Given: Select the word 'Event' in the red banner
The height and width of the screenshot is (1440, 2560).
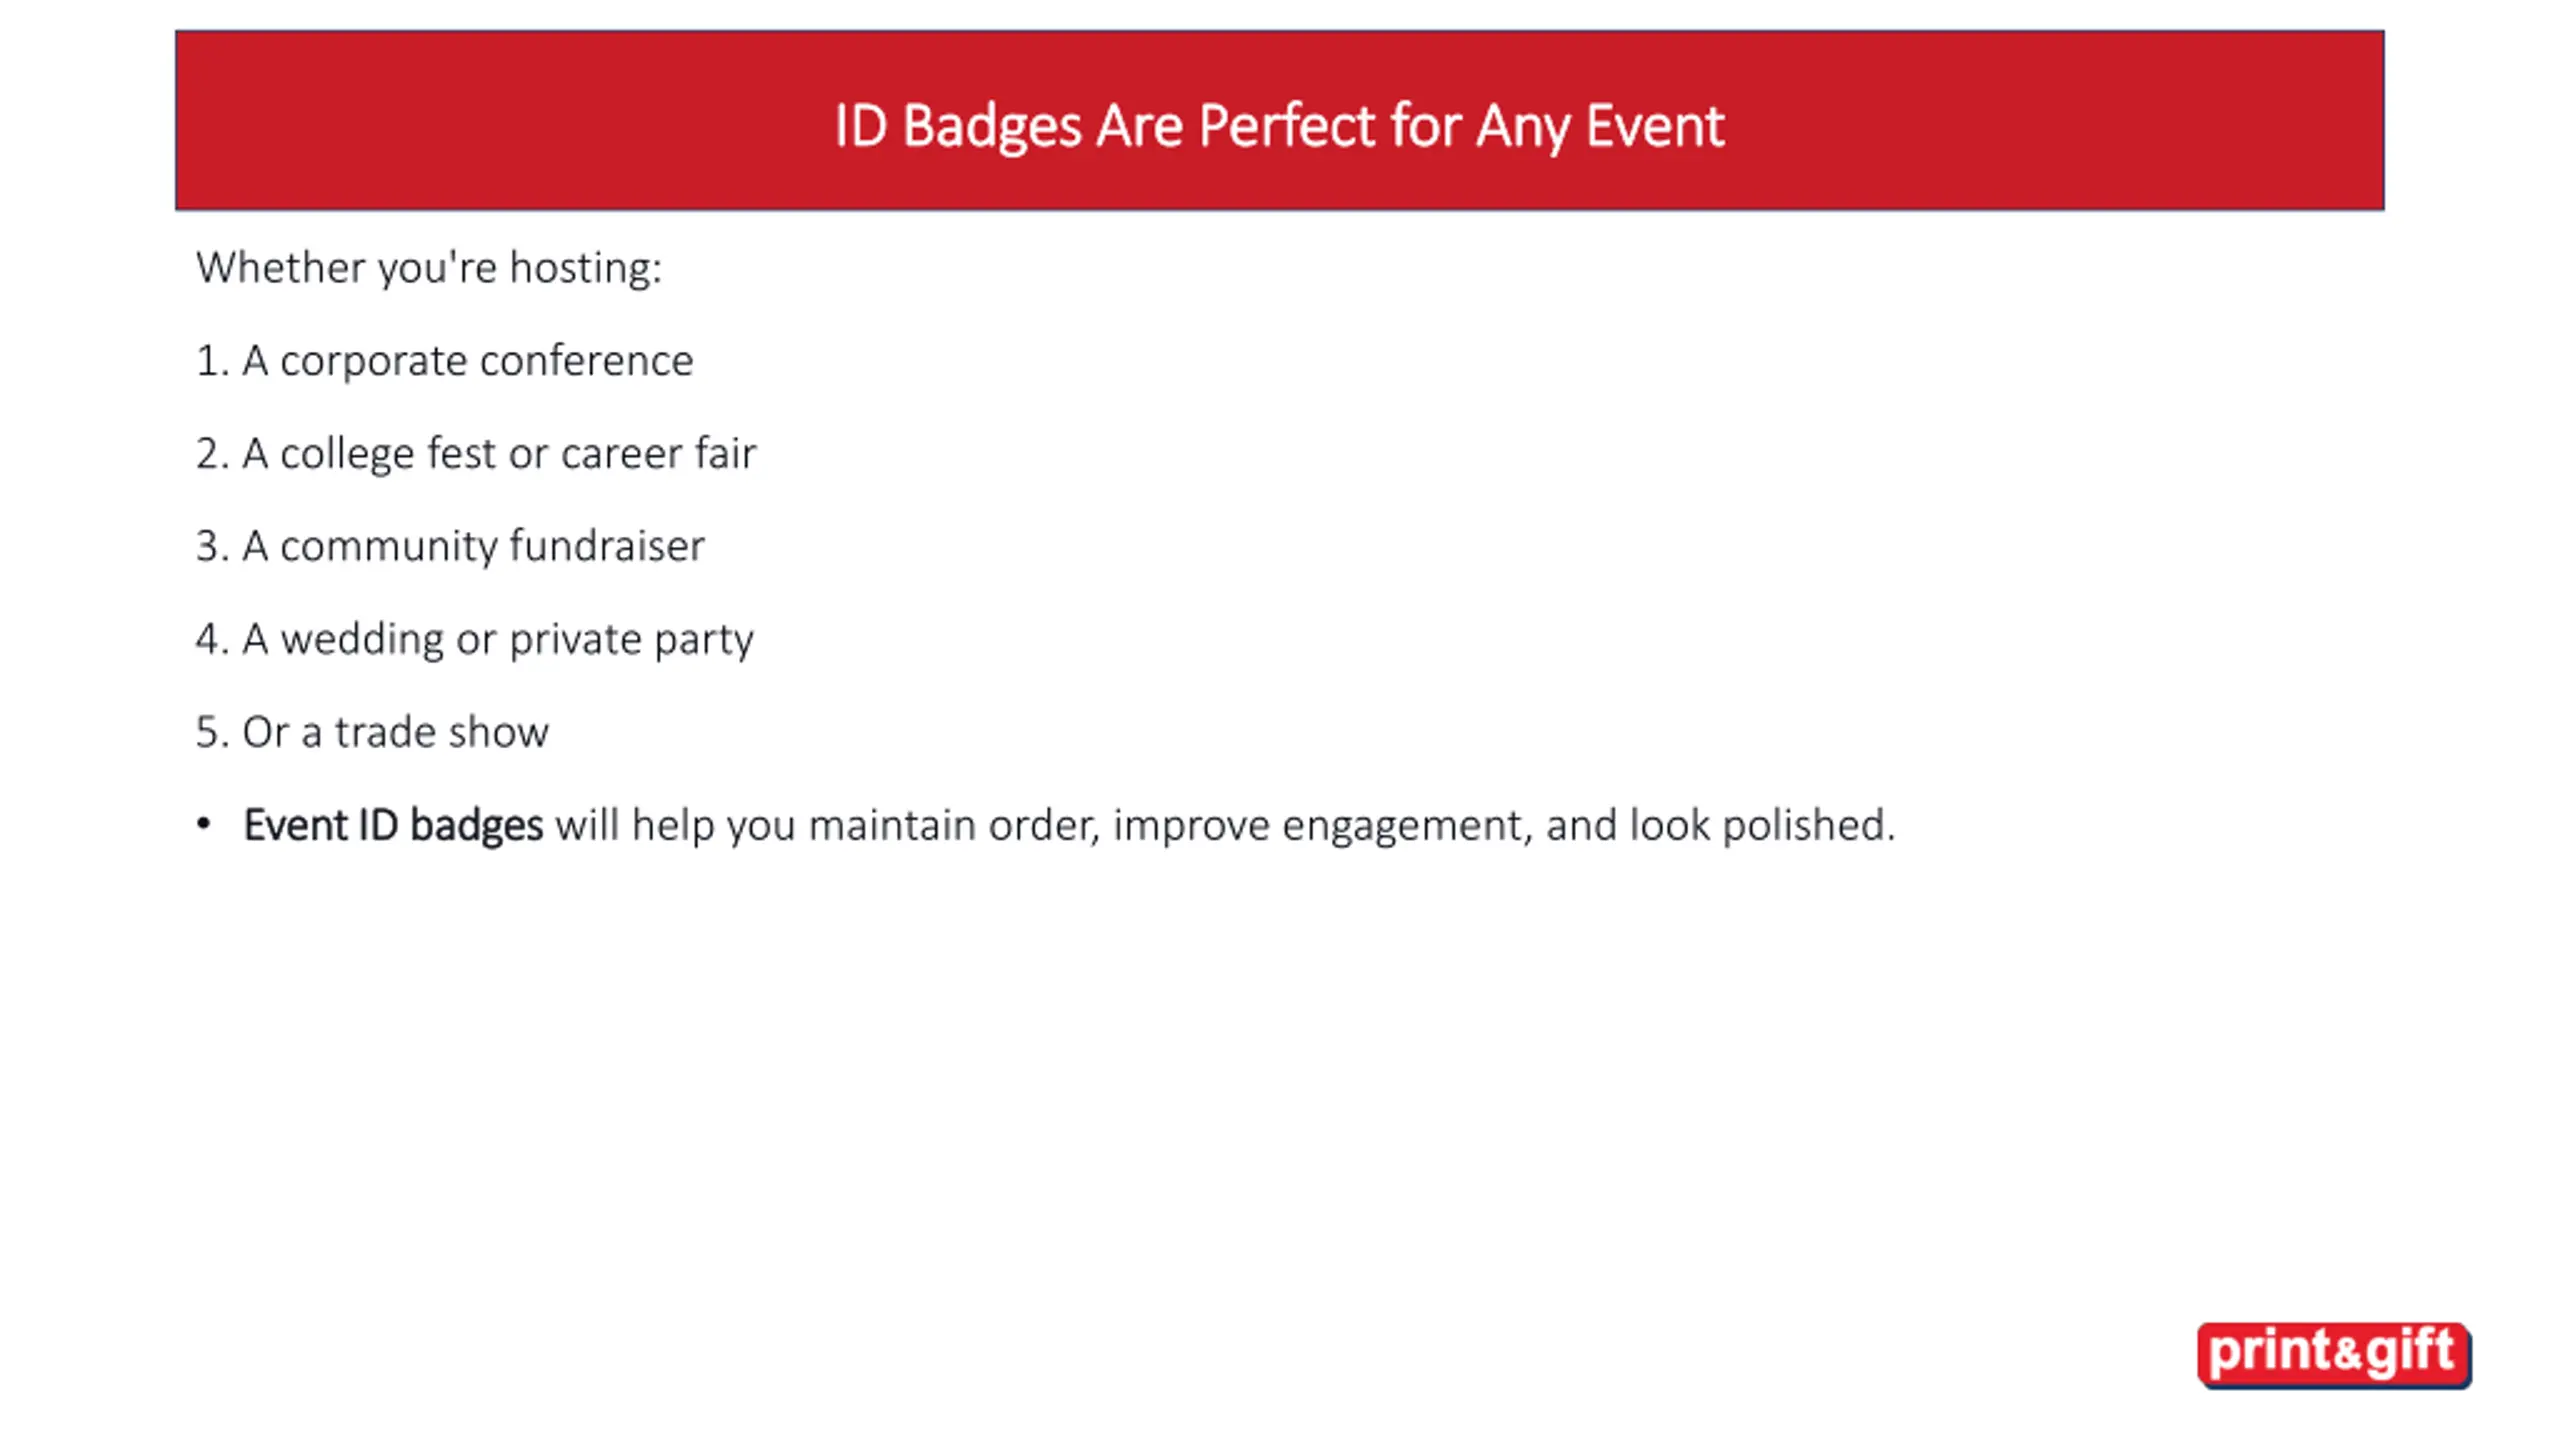Looking at the screenshot, I should pos(1655,126).
